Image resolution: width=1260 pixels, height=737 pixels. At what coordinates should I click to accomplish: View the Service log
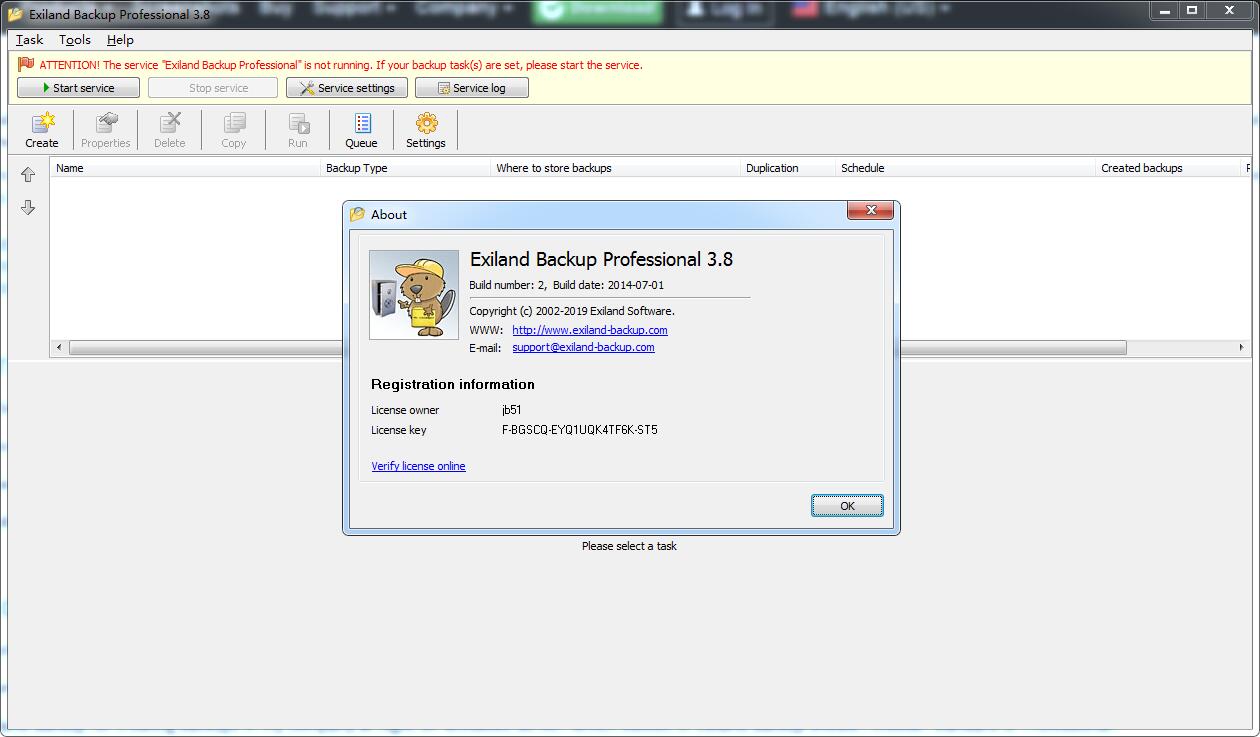pyautogui.click(x=471, y=87)
